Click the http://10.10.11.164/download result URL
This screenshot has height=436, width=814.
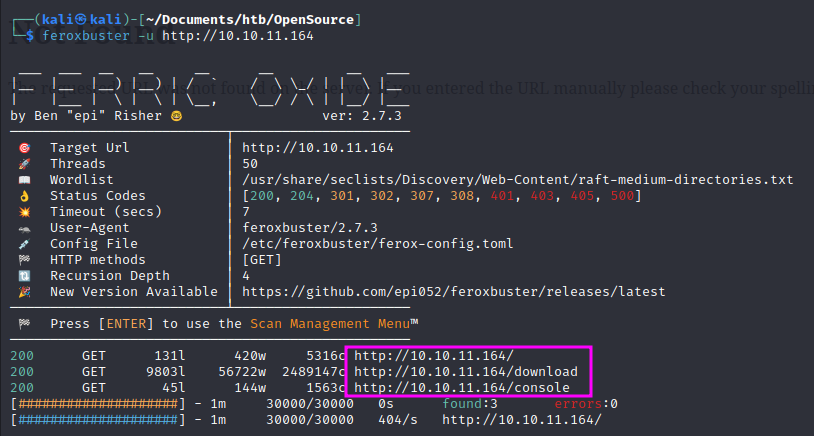466,372
